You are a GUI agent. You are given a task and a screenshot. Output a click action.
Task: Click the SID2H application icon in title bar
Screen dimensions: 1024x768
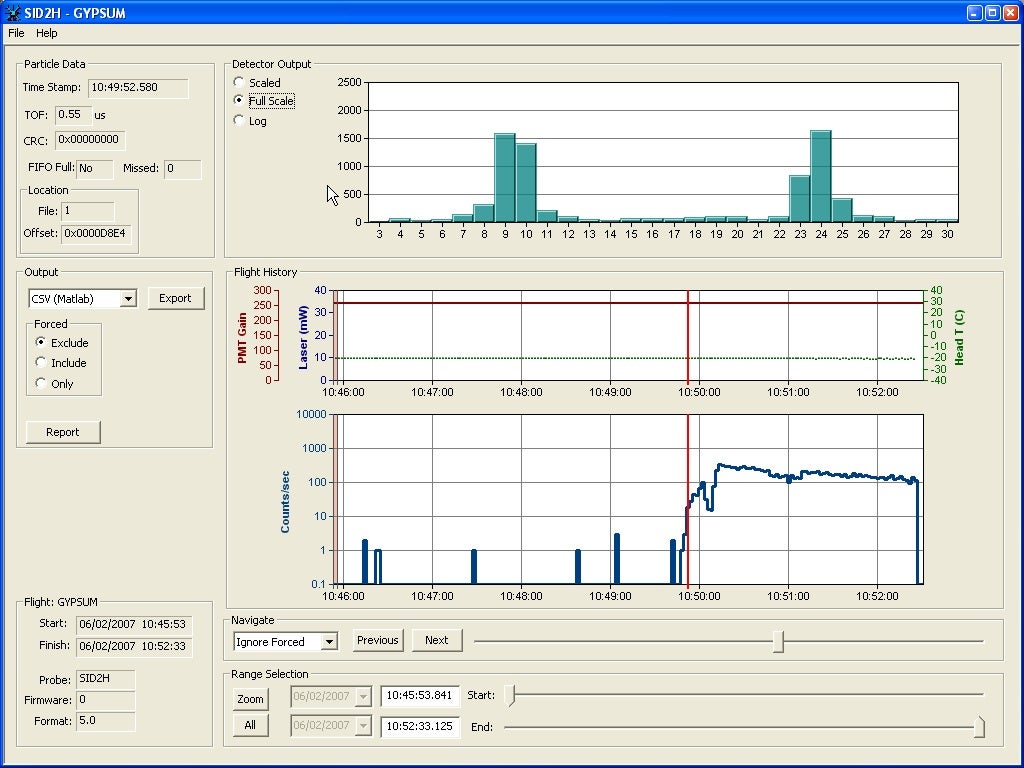coord(12,13)
